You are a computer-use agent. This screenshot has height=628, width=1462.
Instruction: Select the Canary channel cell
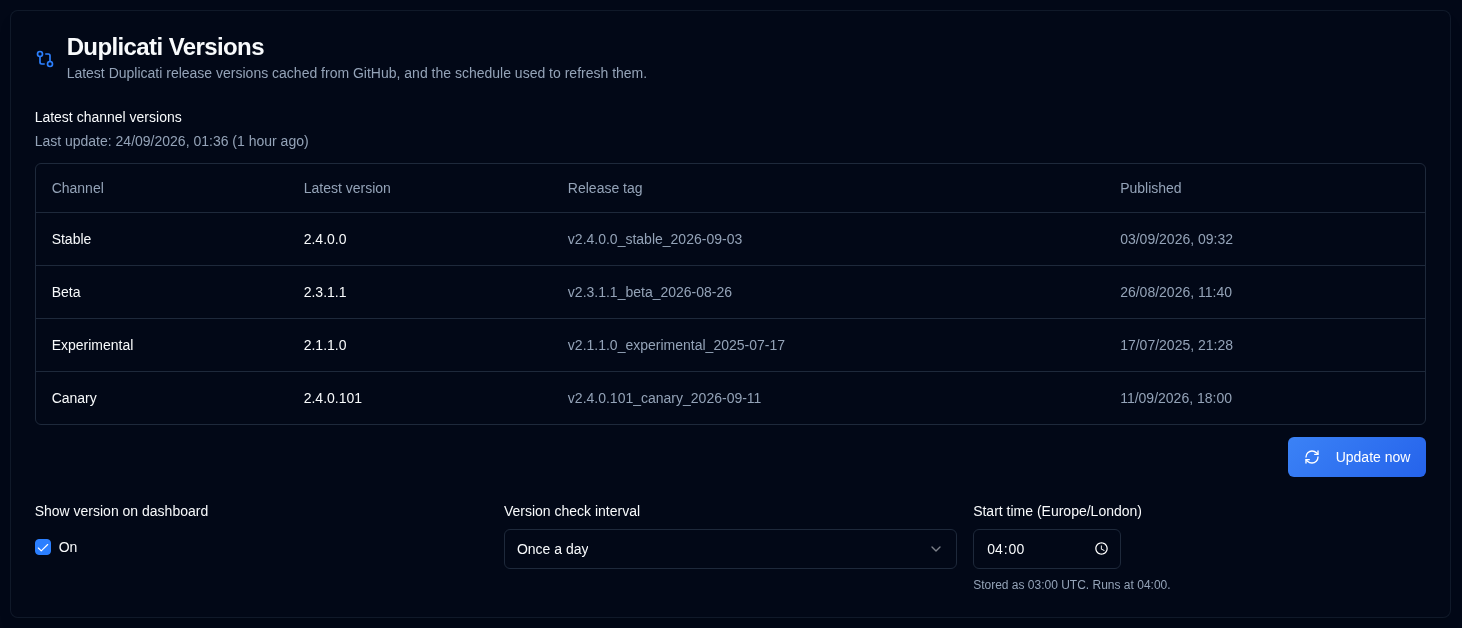[x=74, y=398]
